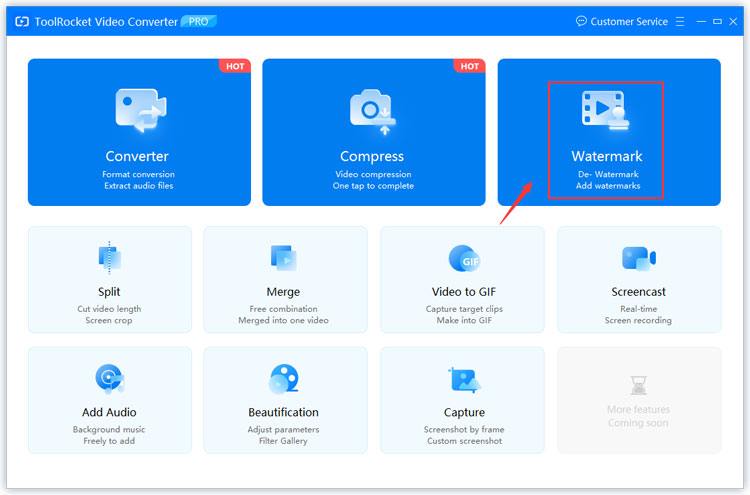The width and height of the screenshot is (750, 495).
Task: Click 'Screen recording' text
Action: click(638, 320)
